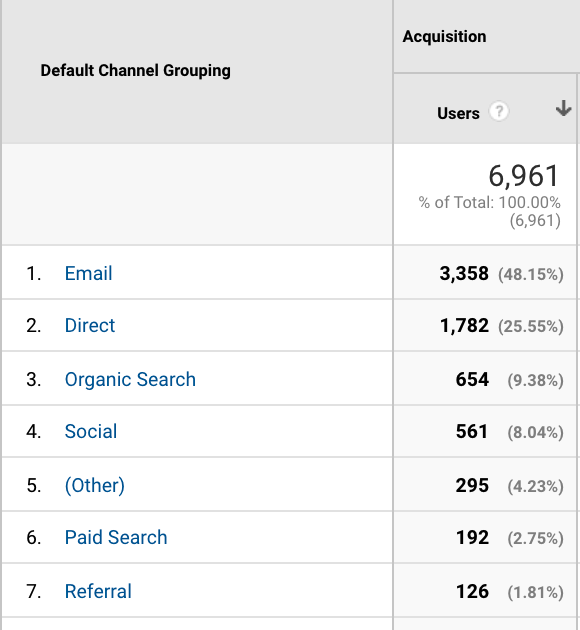Open the Organic Search channel link
Image resolution: width=580 pixels, height=630 pixels.
[130, 379]
